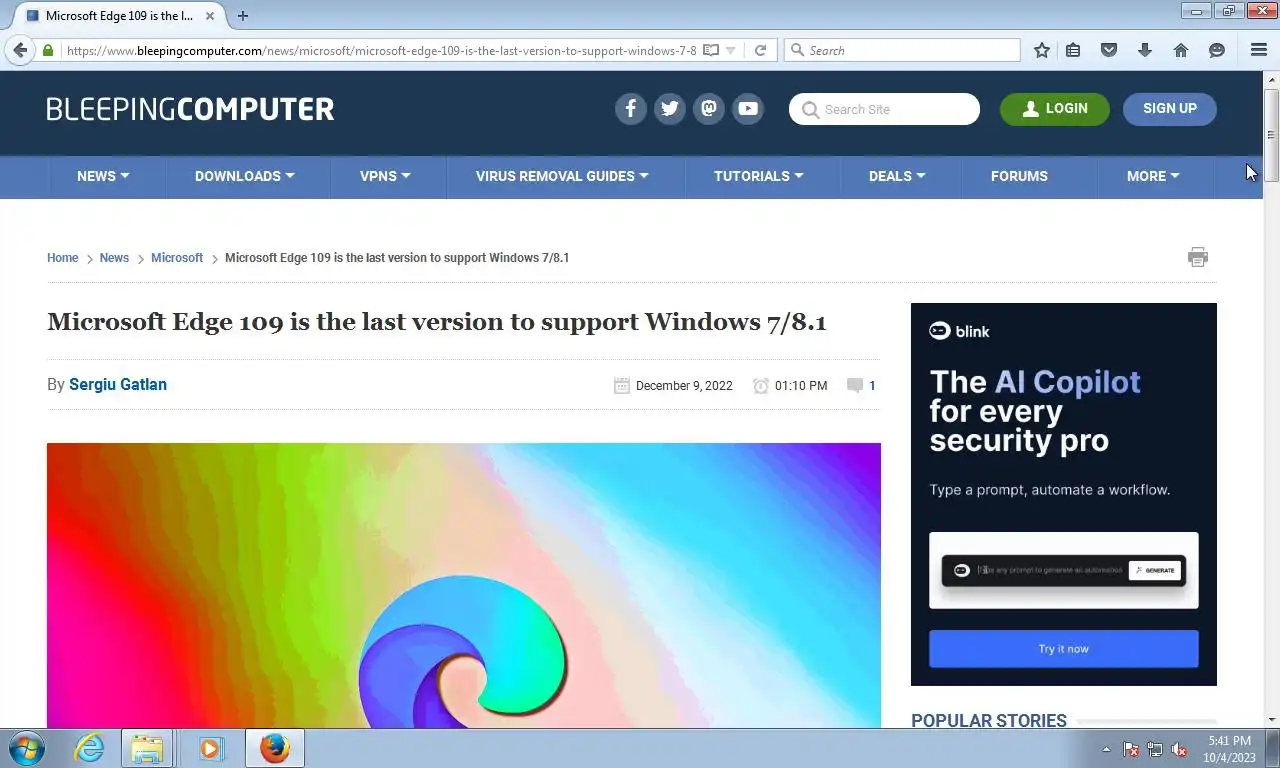Expand the VIRUS REMOVAL GUIDES menu
Image resolution: width=1280 pixels, height=768 pixels.
pos(562,176)
